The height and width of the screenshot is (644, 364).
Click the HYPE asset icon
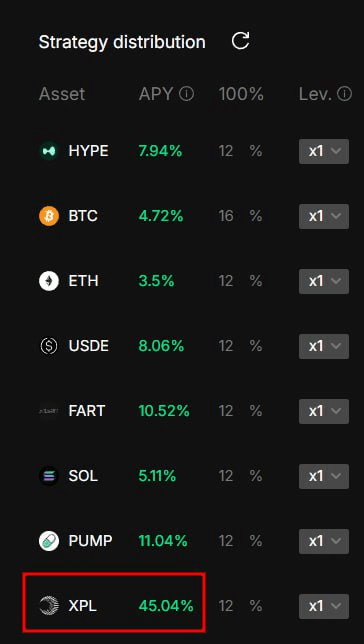(x=49, y=151)
